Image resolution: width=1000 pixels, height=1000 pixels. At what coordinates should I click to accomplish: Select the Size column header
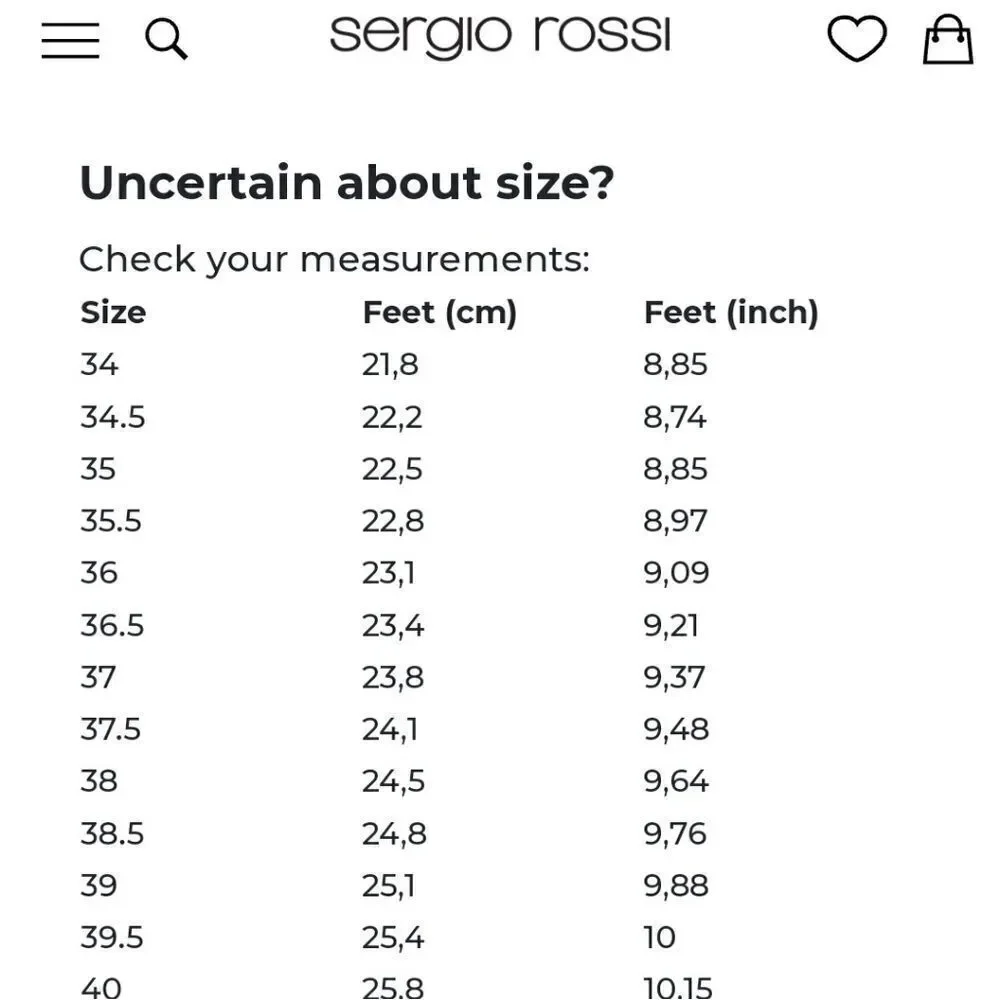[113, 312]
